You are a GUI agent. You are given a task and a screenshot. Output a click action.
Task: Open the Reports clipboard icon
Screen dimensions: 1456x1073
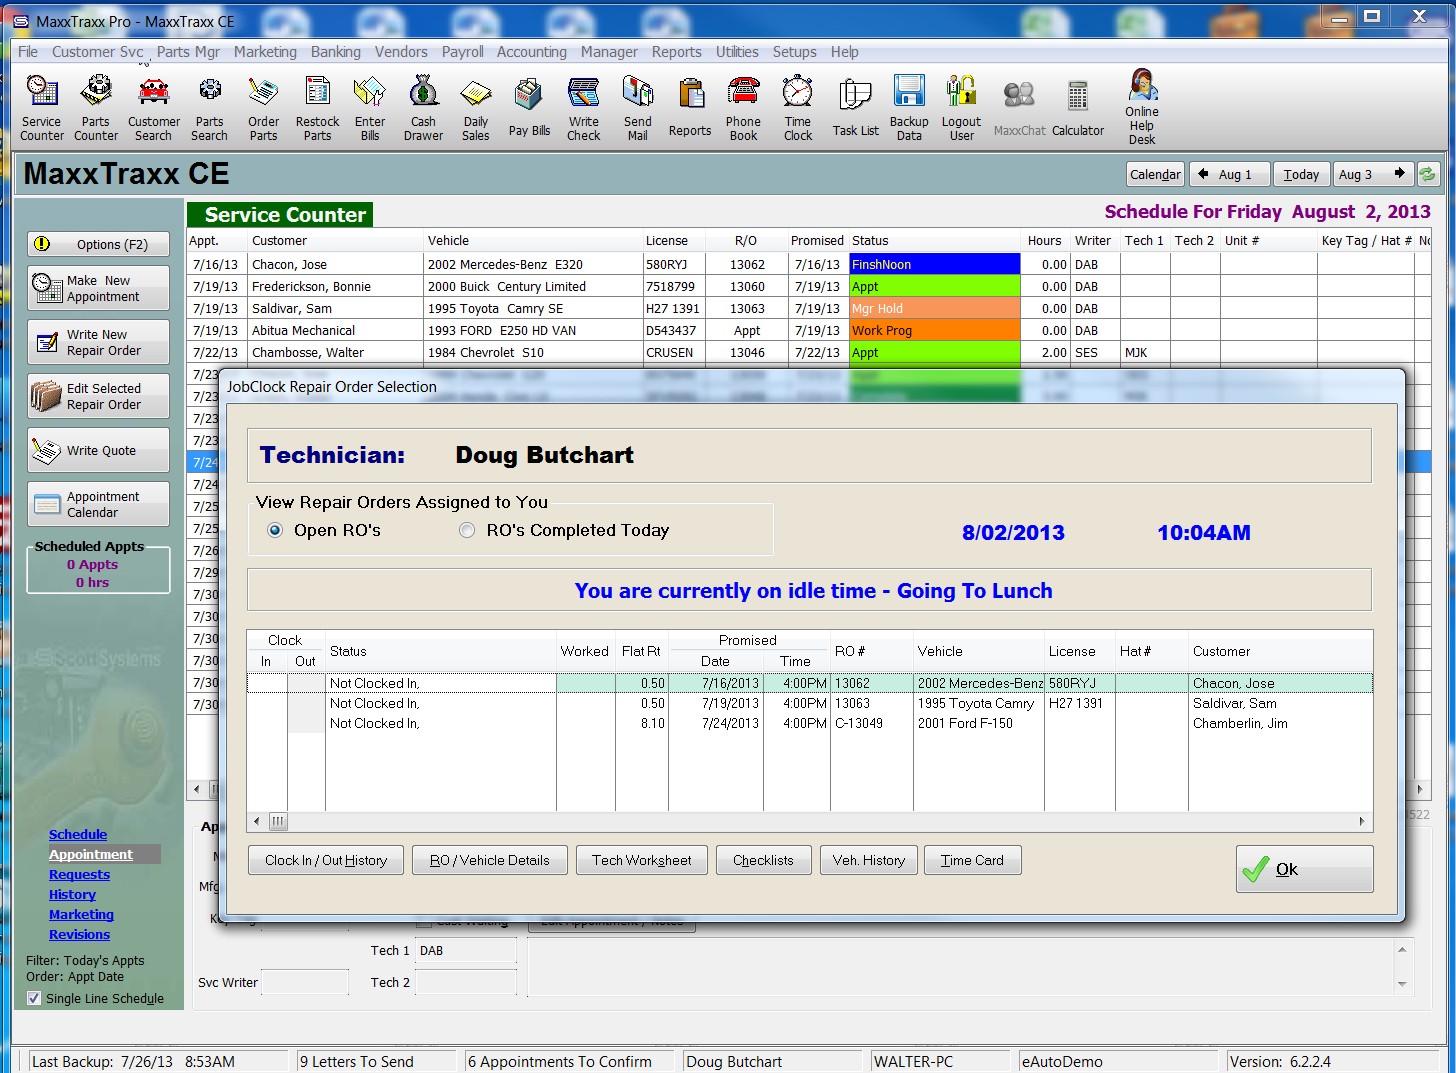pos(690,107)
